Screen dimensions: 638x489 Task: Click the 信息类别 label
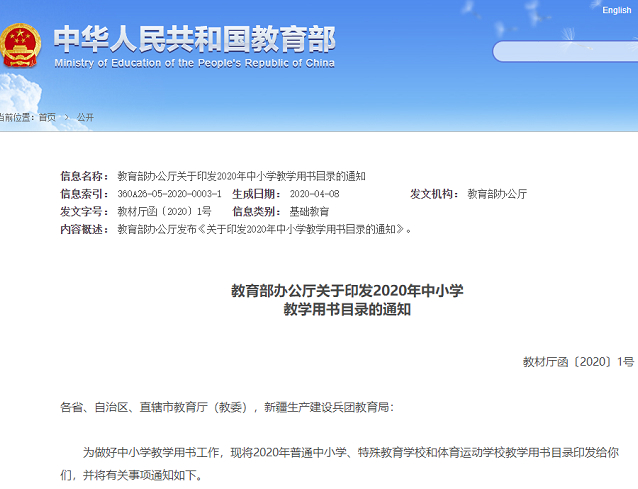click(256, 212)
